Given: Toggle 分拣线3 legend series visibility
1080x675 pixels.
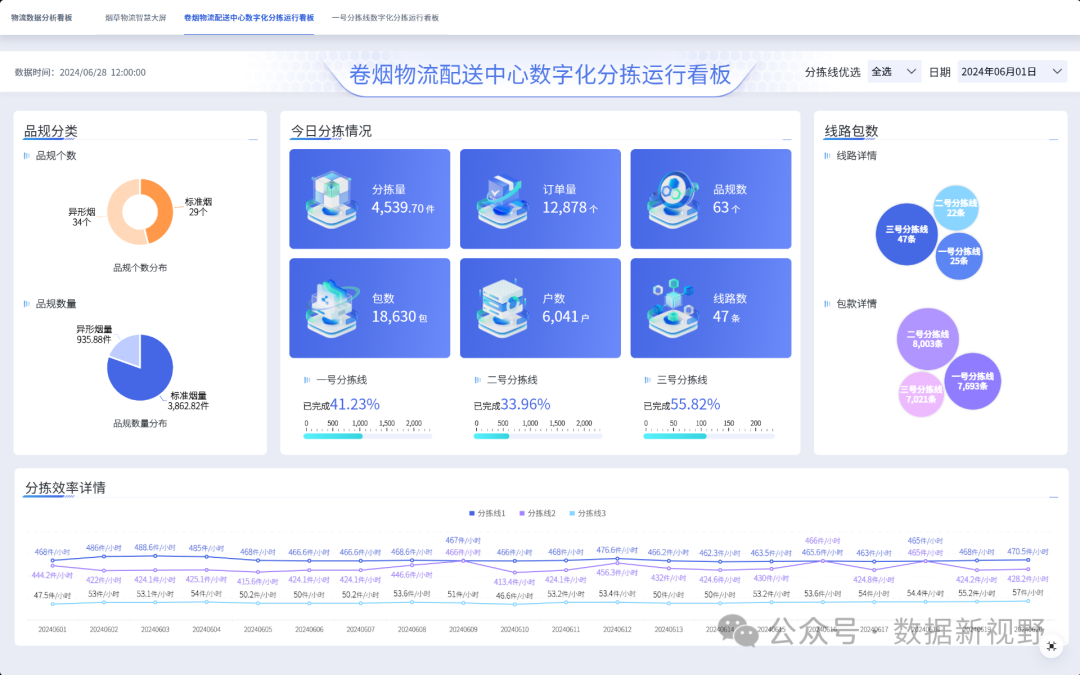Looking at the screenshot, I should click(x=587, y=513).
